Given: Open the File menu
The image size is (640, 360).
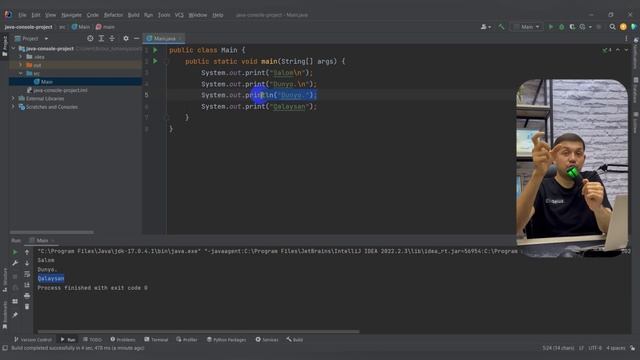Looking at the screenshot, I should tap(22, 15).
